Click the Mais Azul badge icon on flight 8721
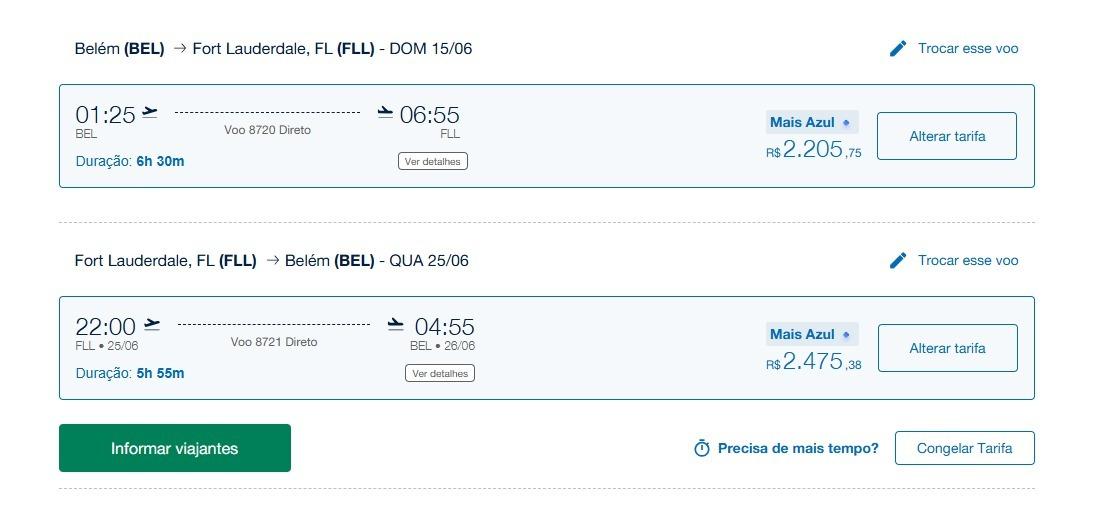This screenshot has height=512, width=1103. [846, 335]
